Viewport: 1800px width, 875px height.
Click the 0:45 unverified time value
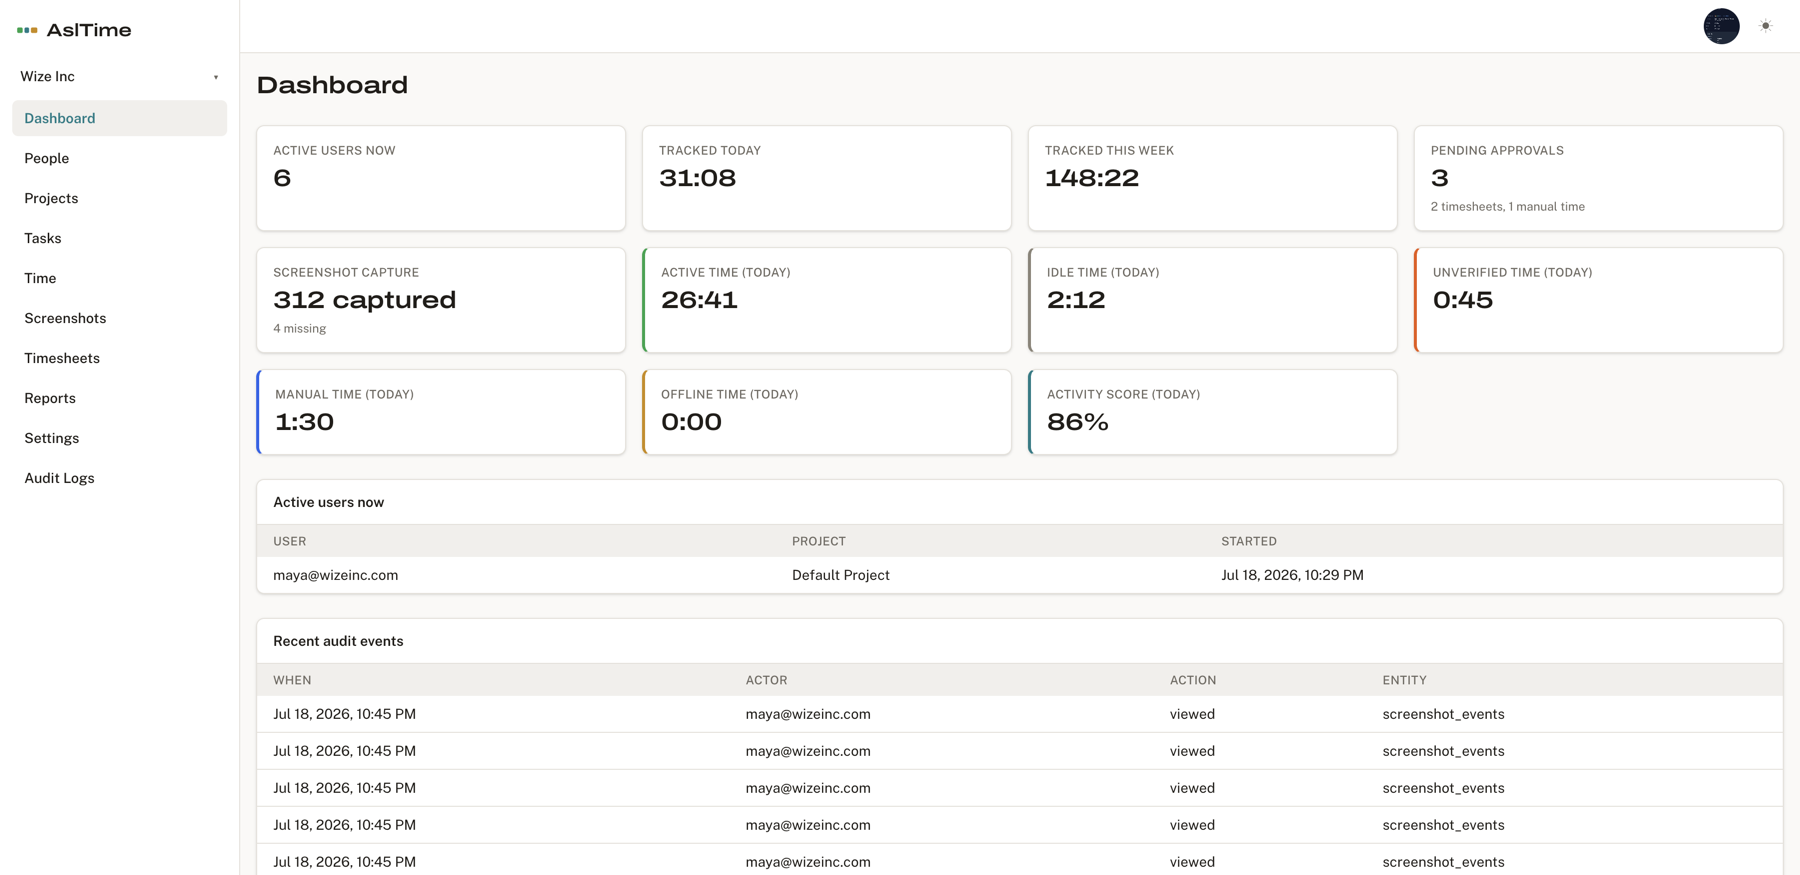(x=1463, y=300)
